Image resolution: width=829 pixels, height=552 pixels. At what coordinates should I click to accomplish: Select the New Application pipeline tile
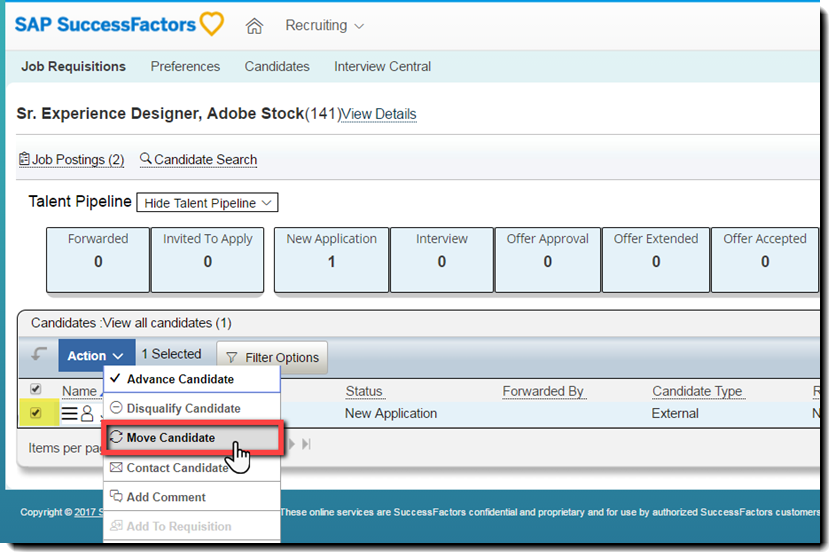pyautogui.click(x=331, y=258)
